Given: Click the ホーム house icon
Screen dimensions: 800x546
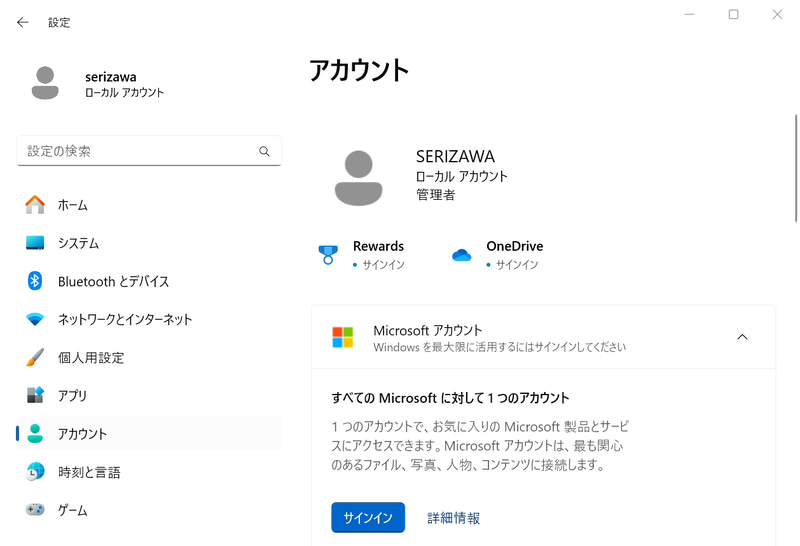Looking at the screenshot, I should click(x=35, y=205).
